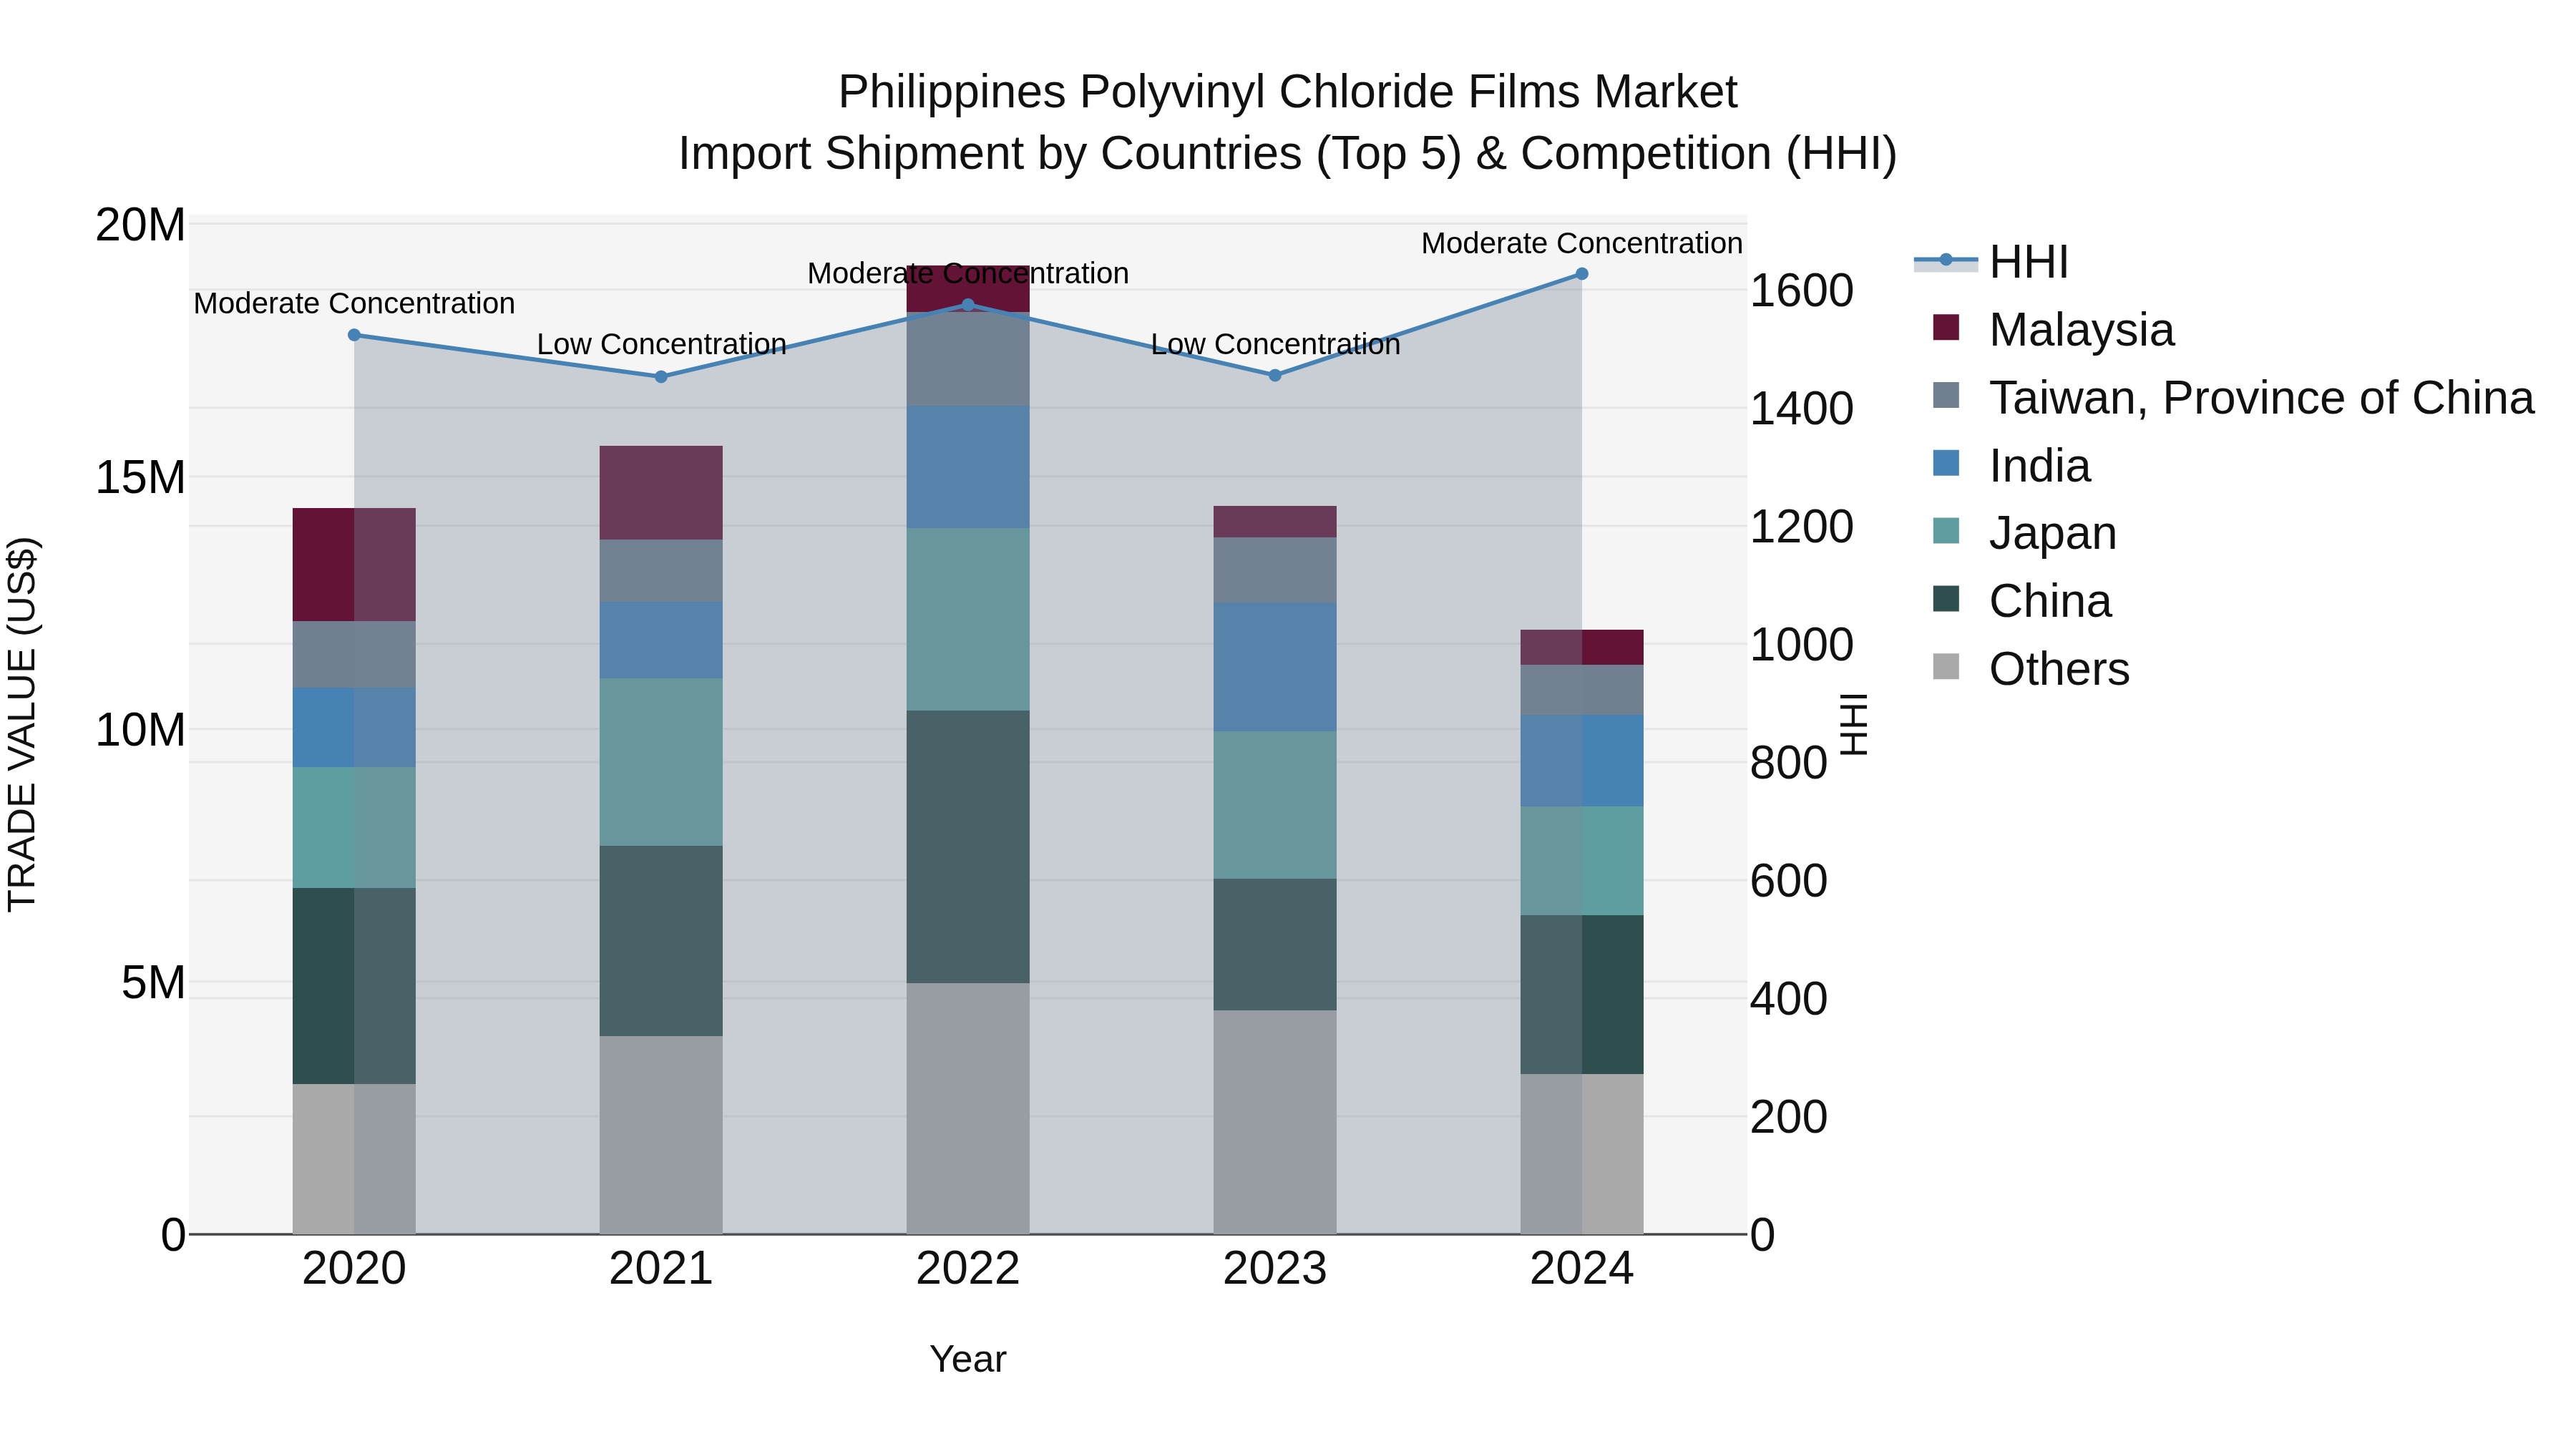Toggle the Japan legend label
Screen dimensions: 2576x1449
click(x=2052, y=533)
